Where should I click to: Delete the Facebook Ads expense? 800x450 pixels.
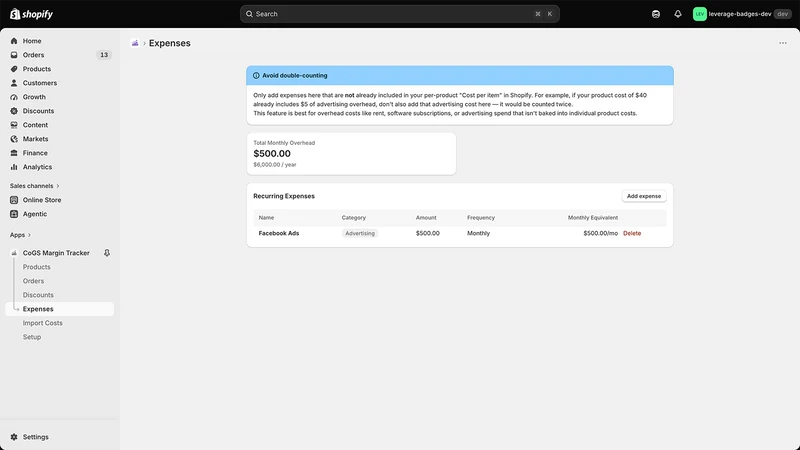tap(632, 233)
